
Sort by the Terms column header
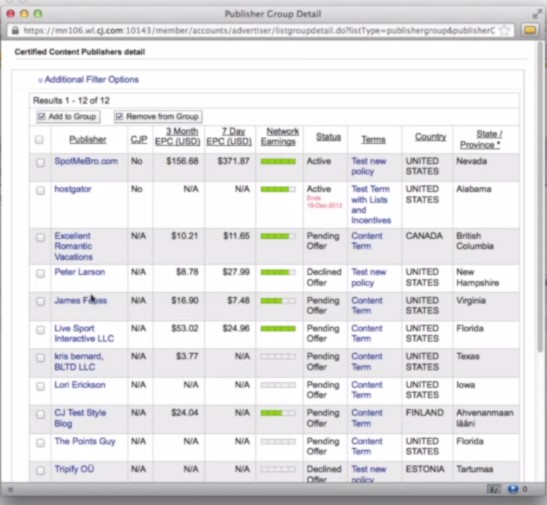[373, 140]
